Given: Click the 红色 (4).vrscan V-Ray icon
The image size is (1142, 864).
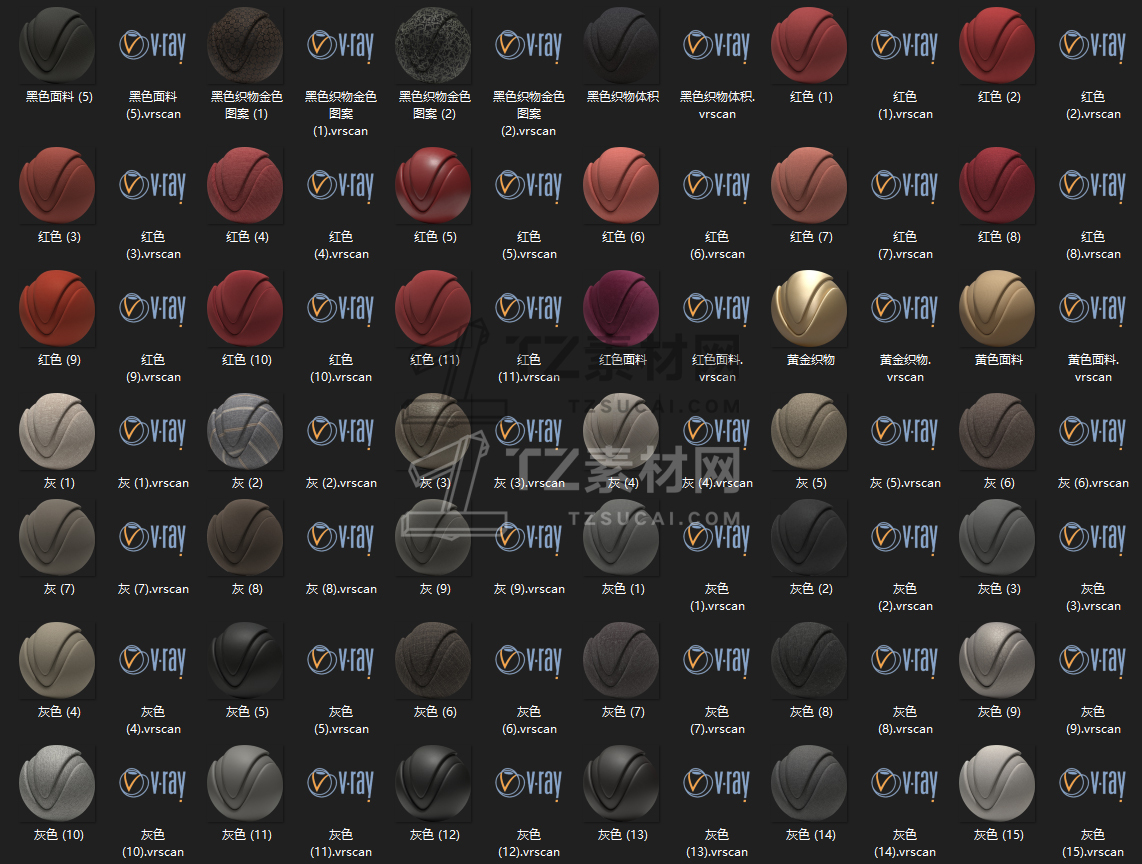Looking at the screenshot, I should (x=340, y=185).
